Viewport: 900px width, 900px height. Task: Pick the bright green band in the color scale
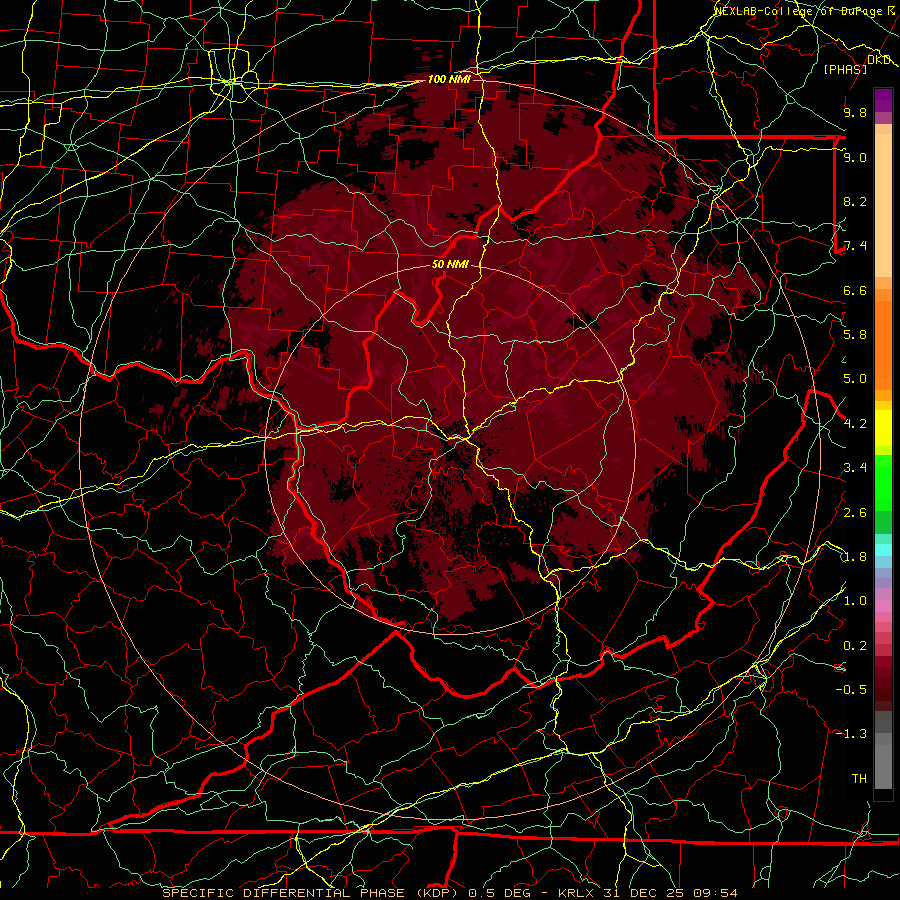tap(883, 482)
